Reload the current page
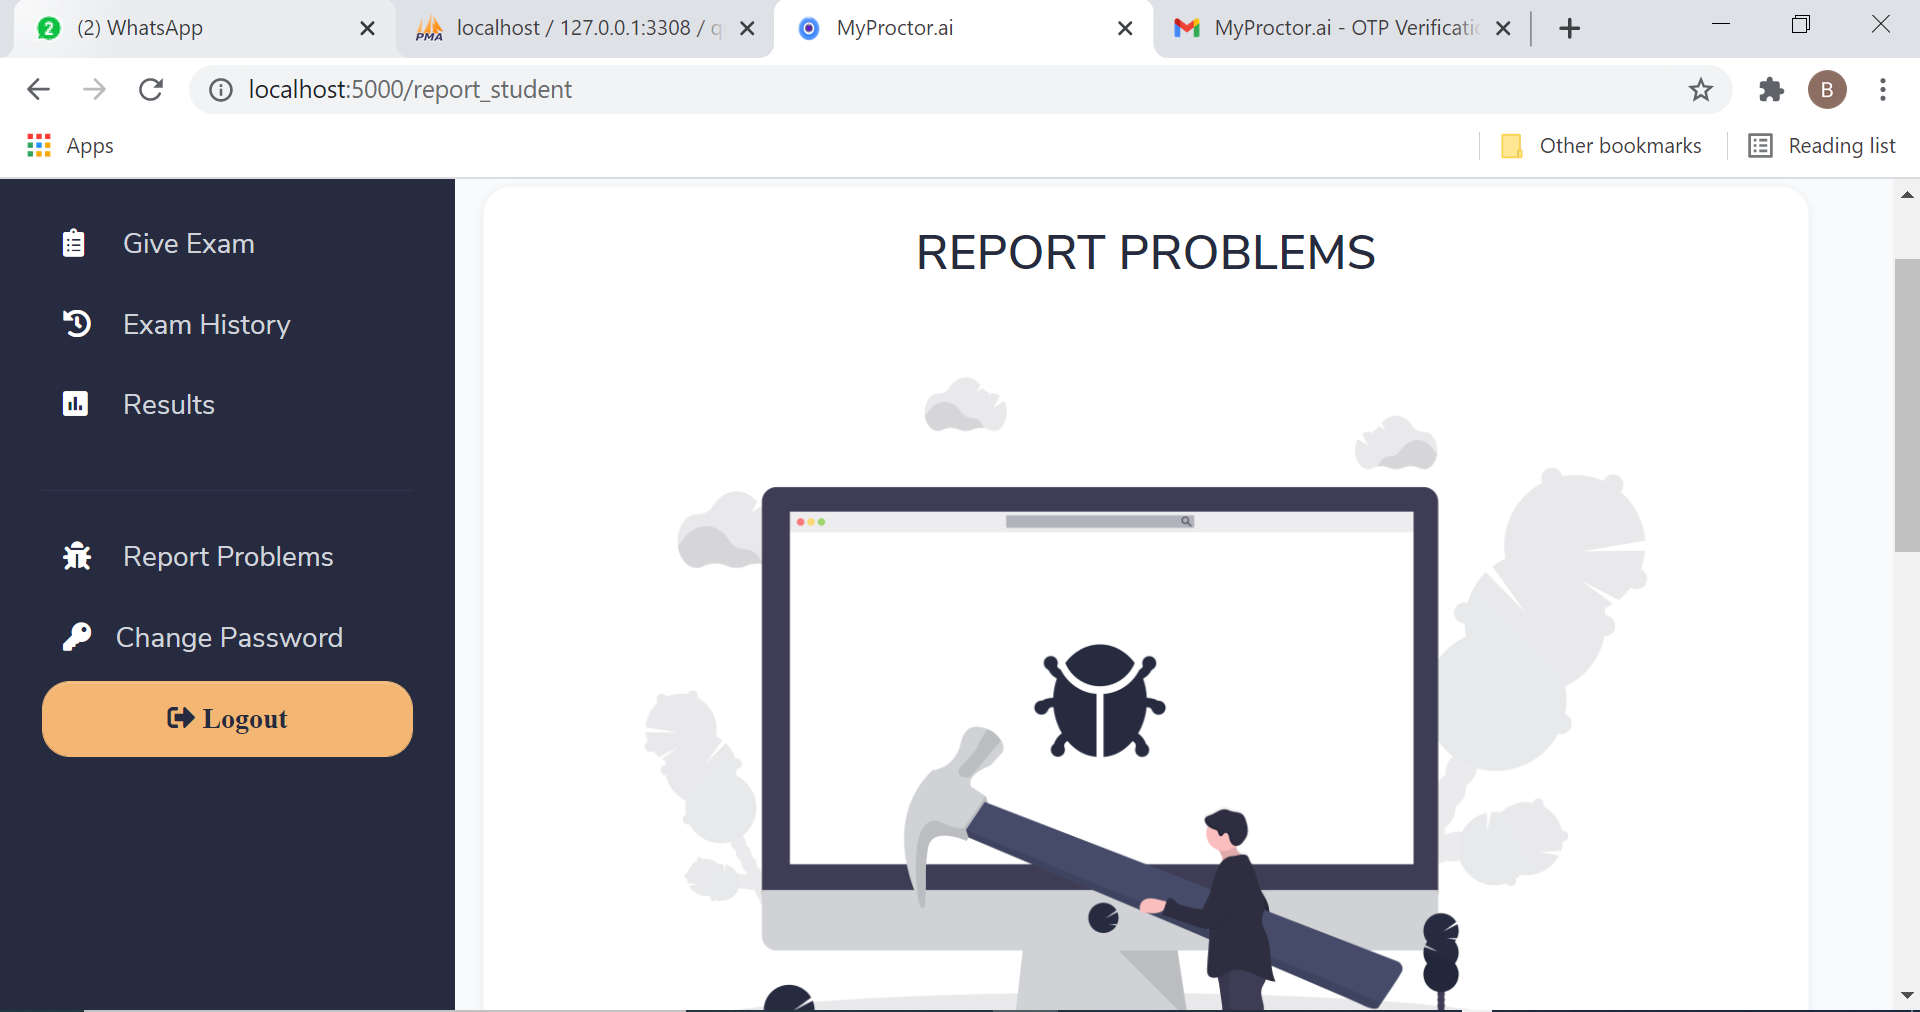Image resolution: width=1920 pixels, height=1012 pixels. click(x=151, y=90)
